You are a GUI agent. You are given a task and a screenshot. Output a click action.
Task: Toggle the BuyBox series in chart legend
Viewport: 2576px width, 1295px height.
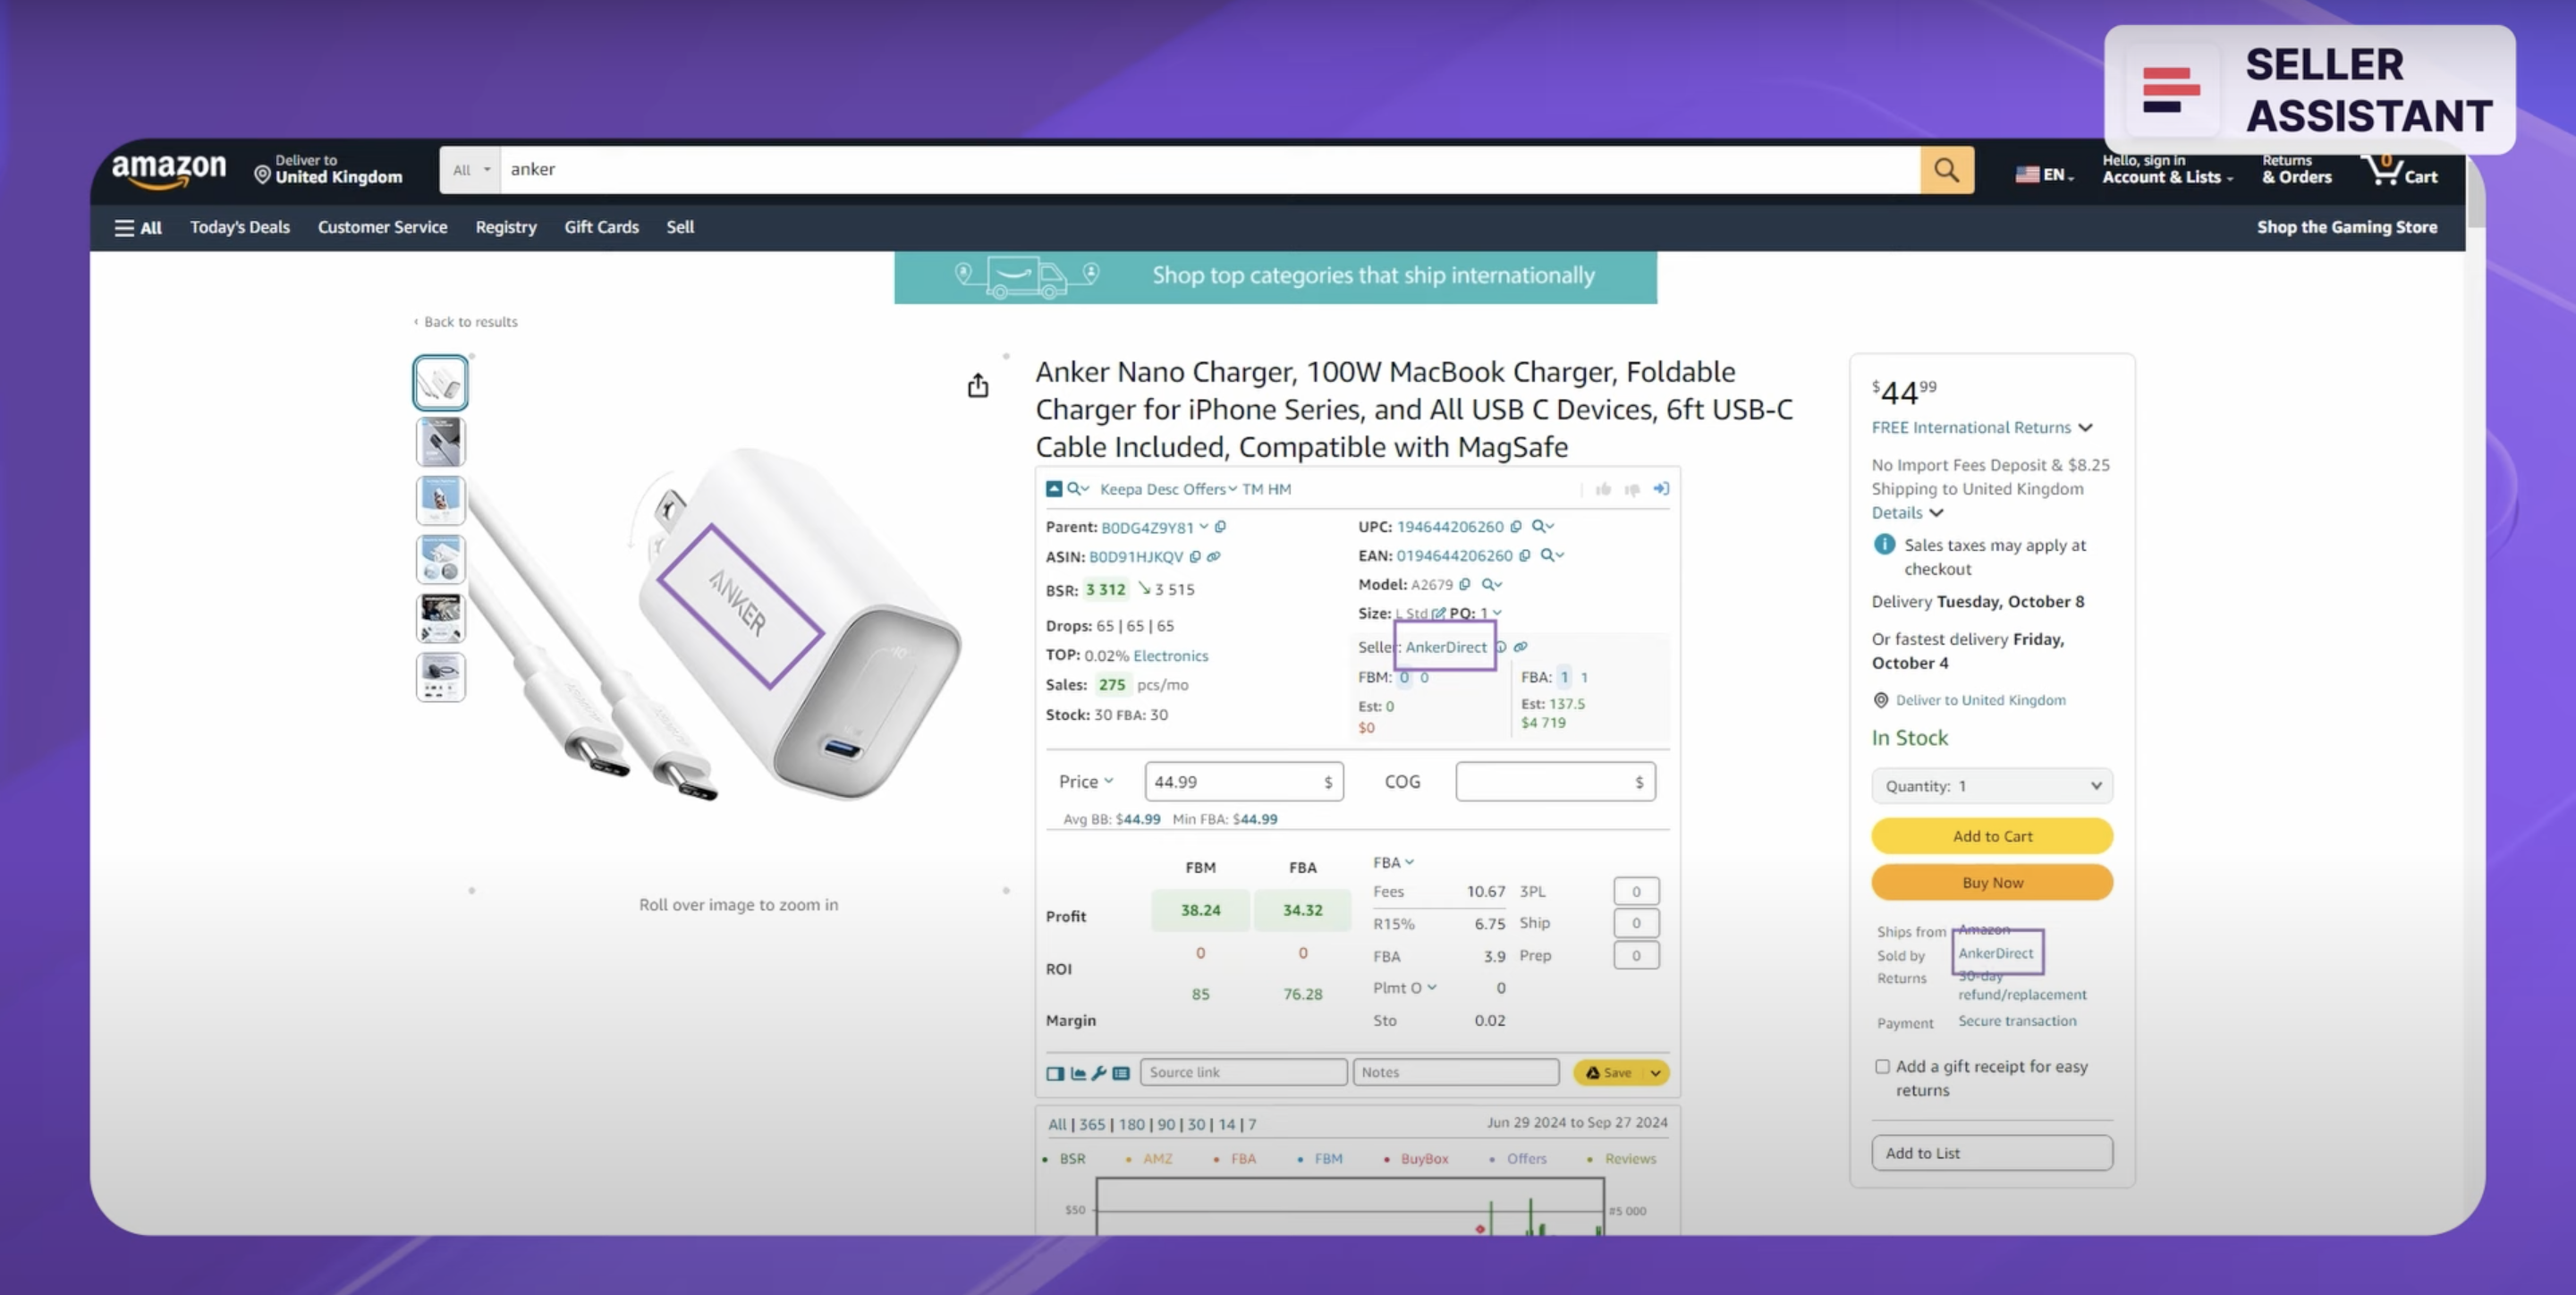click(1423, 1159)
